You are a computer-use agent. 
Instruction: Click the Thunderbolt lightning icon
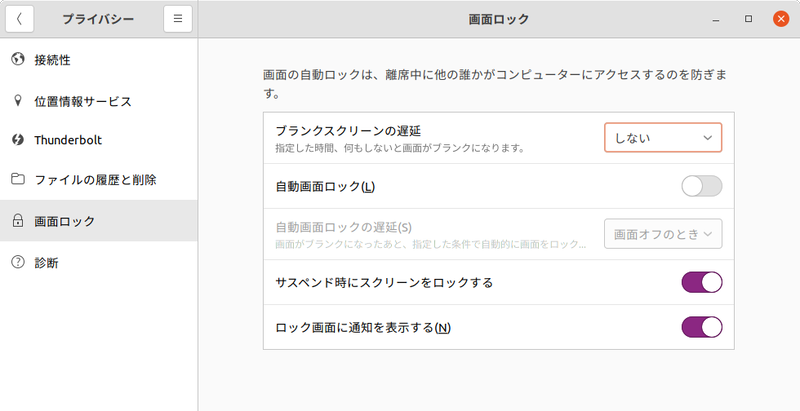tap(17, 140)
